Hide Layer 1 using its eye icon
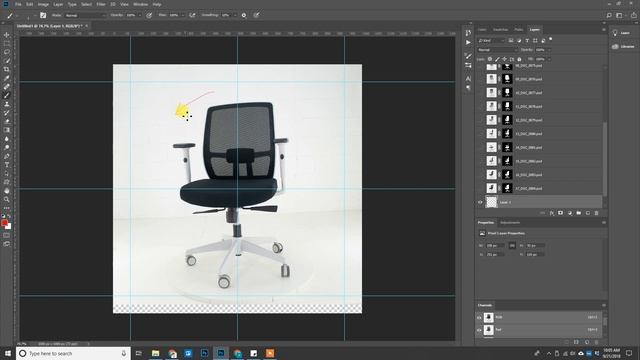 point(480,202)
